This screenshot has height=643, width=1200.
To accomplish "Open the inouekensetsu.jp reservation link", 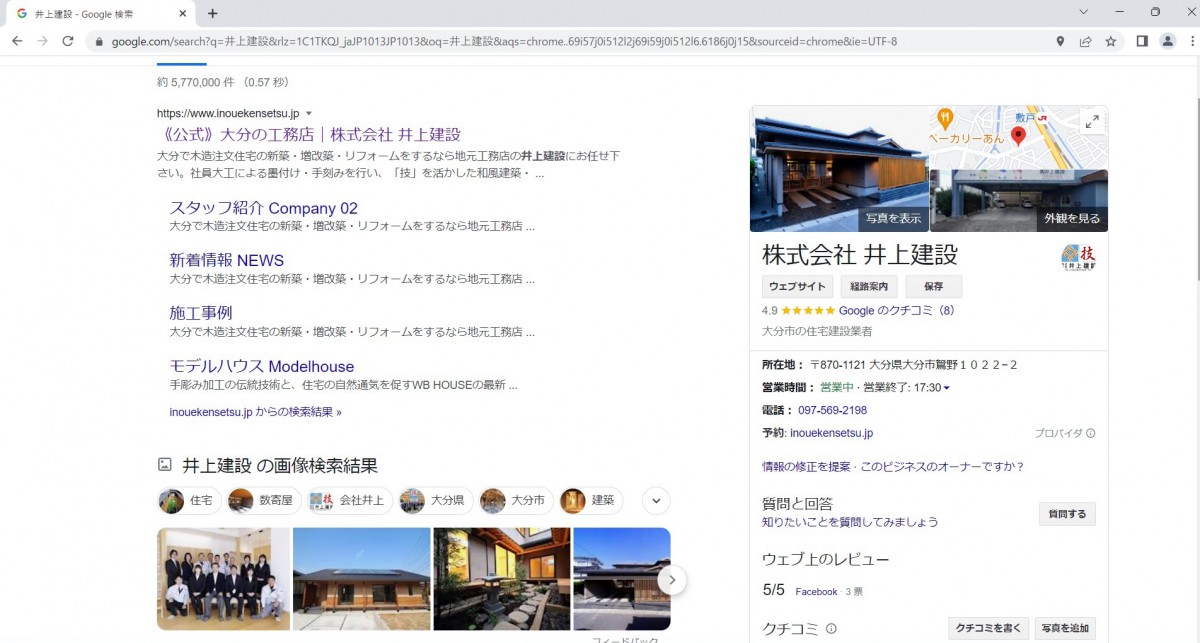I will point(831,433).
